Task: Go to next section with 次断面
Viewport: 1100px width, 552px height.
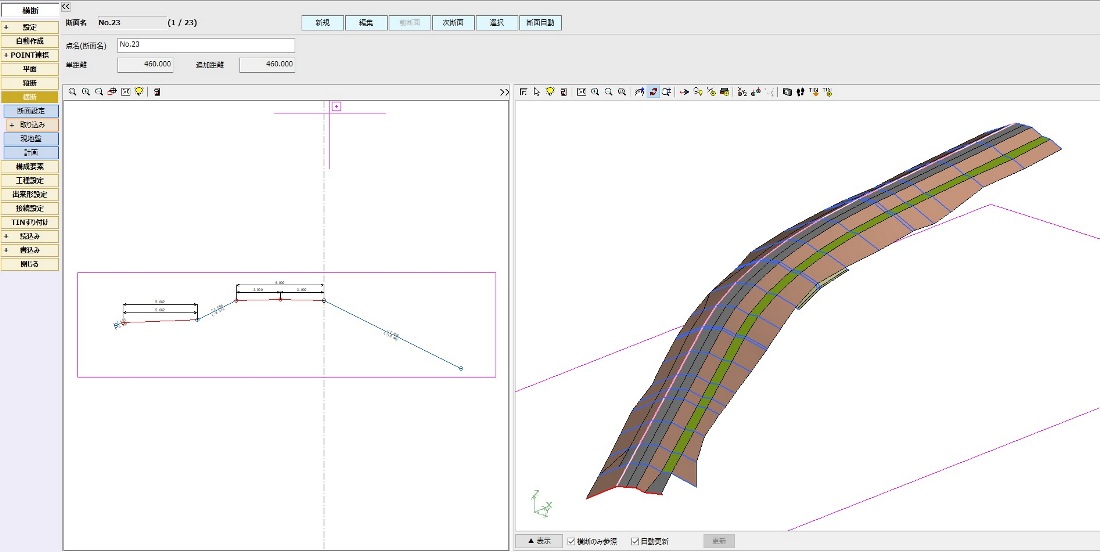Action: (x=453, y=22)
